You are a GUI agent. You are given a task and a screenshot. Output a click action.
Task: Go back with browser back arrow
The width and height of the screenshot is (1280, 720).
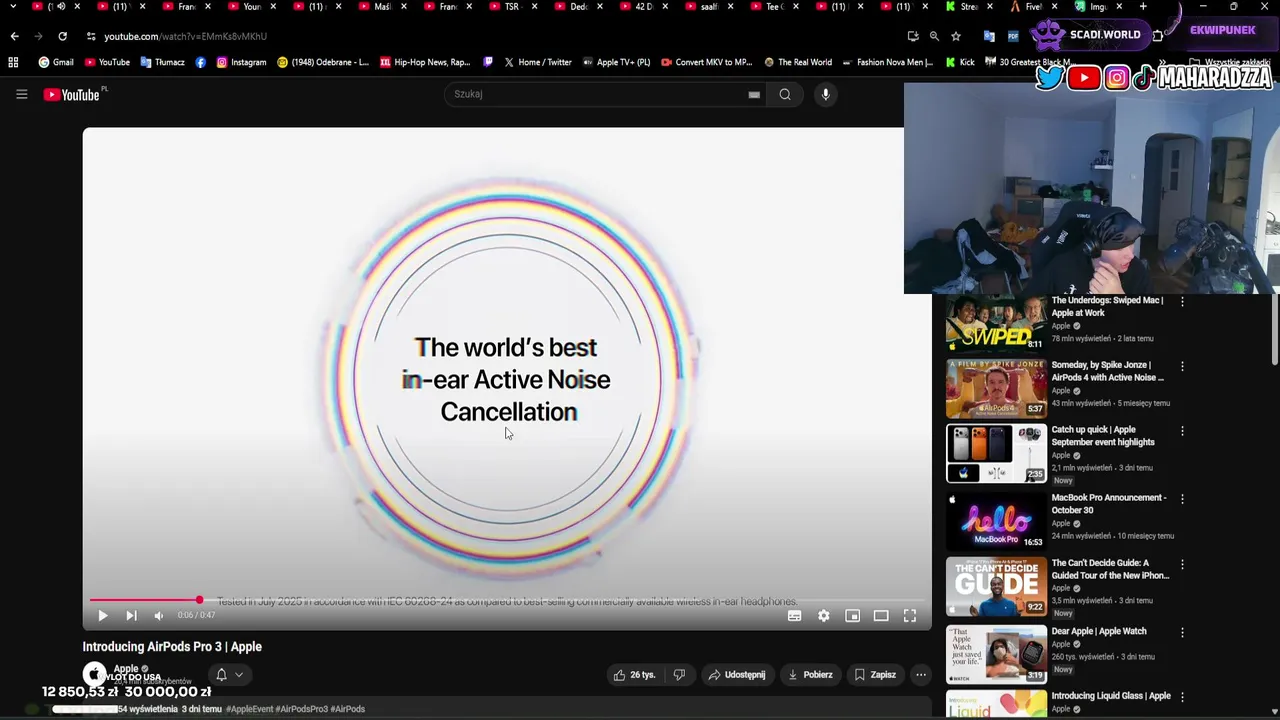14,36
